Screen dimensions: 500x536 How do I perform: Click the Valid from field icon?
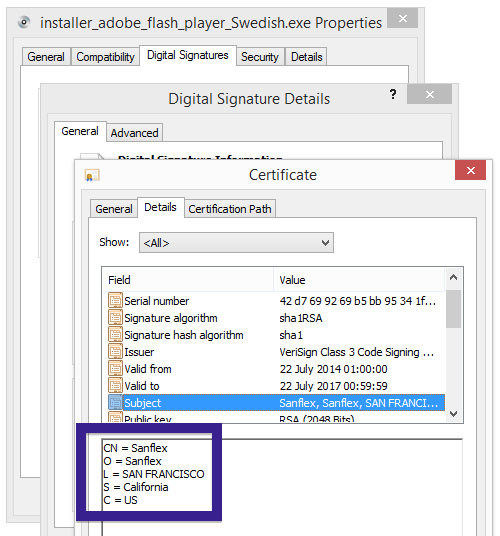pos(115,369)
